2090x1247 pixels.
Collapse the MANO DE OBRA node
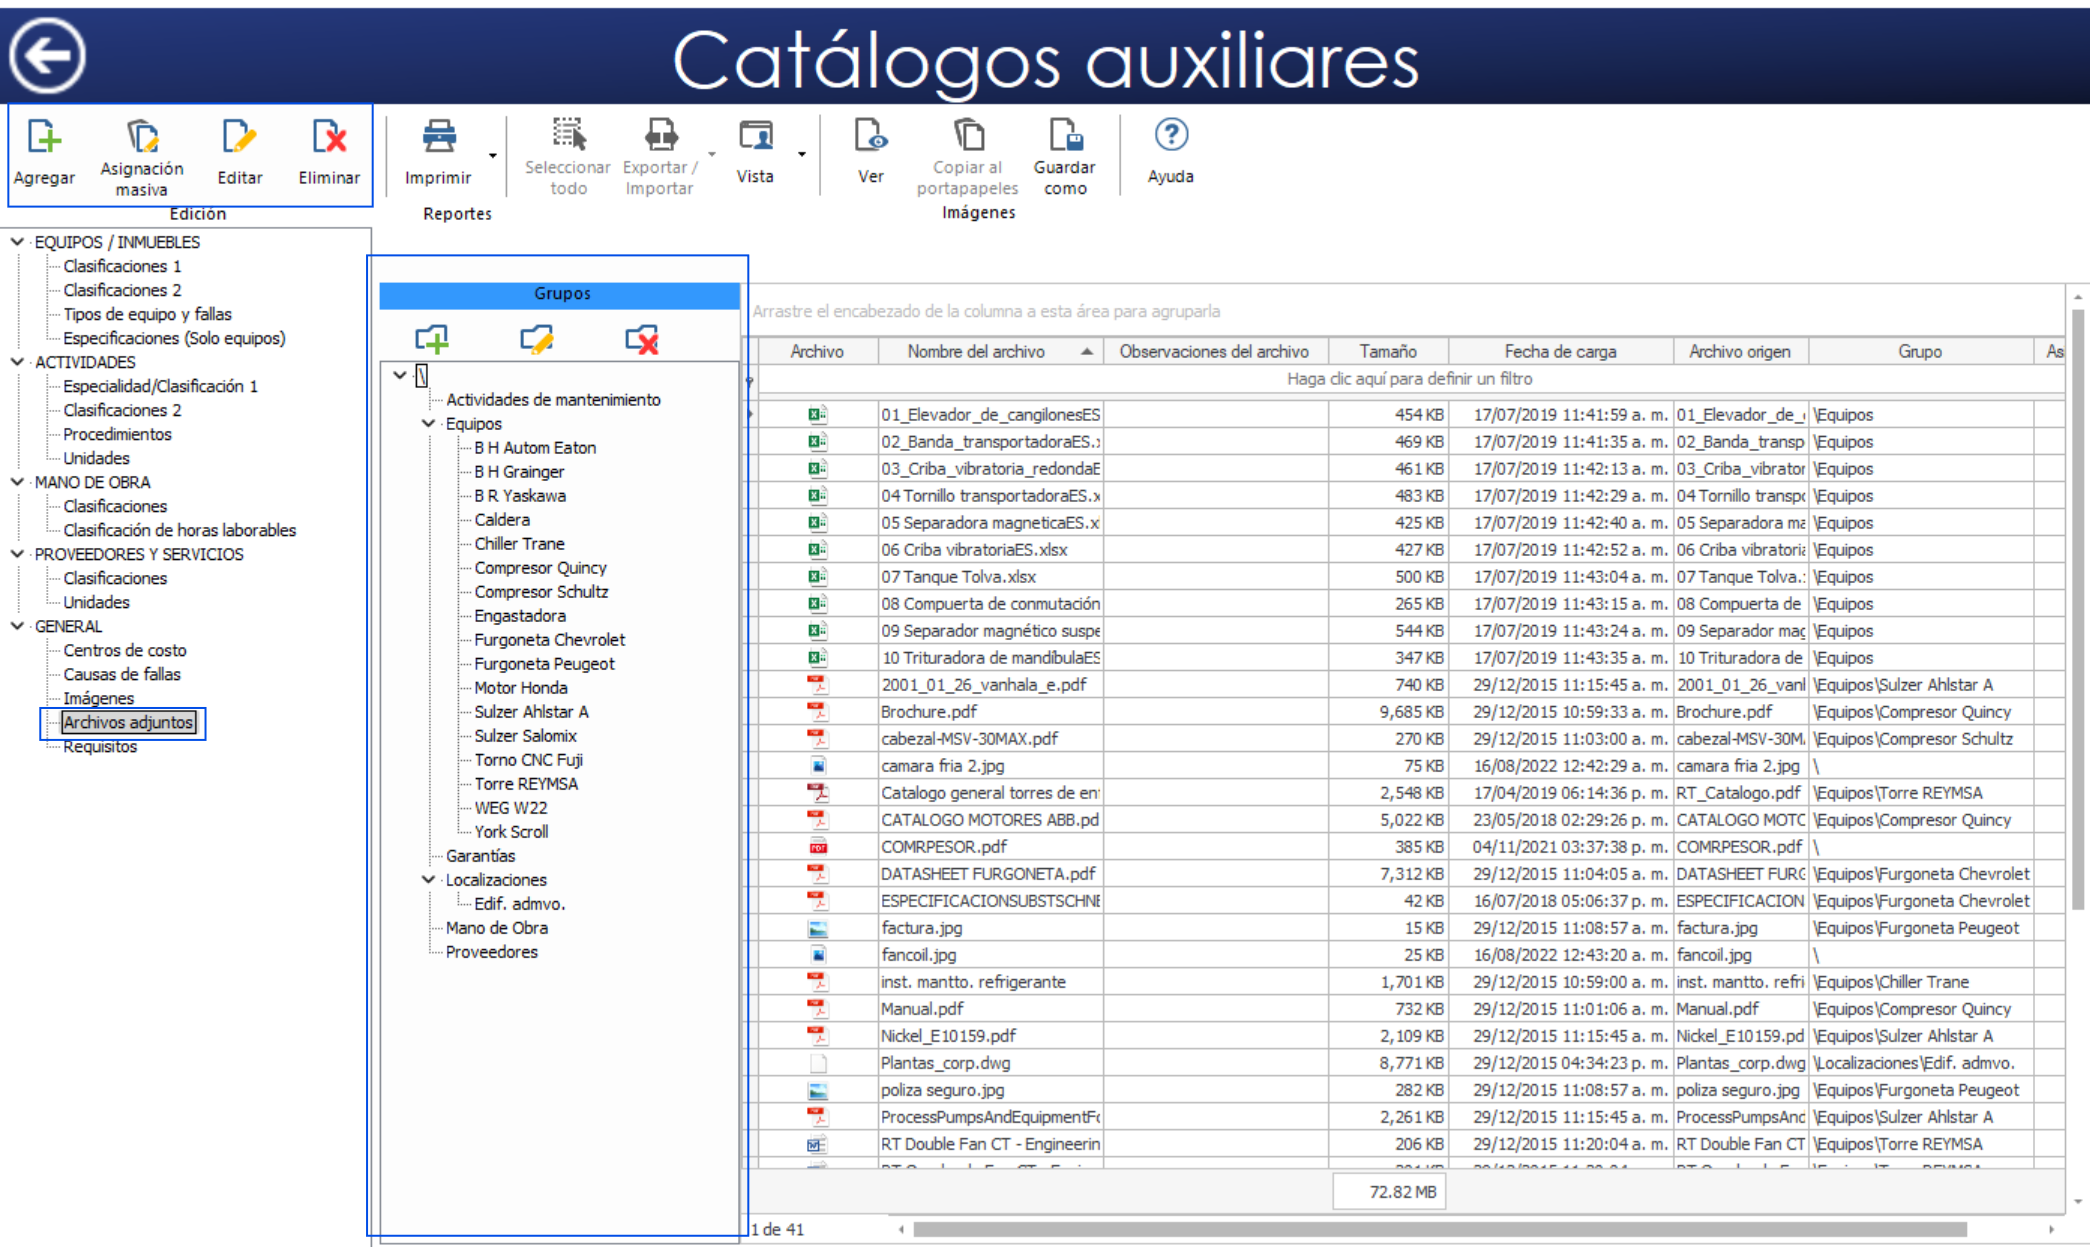pyautogui.click(x=17, y=482)
